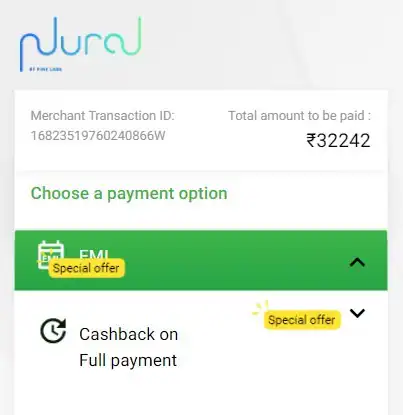Screen dimensions: 403x415
Task: Click the EMI calendar icon
Action: [x=51, y=255]
